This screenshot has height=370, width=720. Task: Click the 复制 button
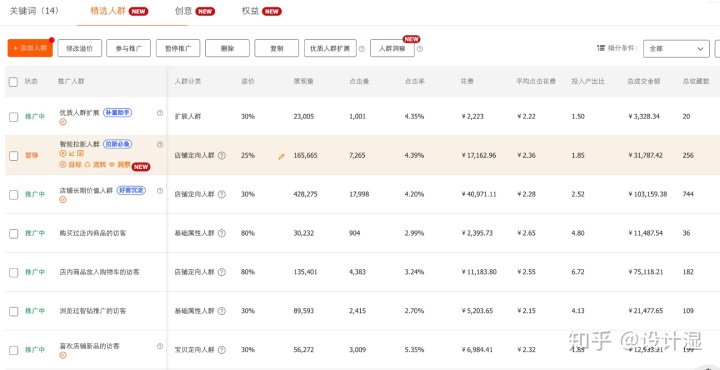276,48
